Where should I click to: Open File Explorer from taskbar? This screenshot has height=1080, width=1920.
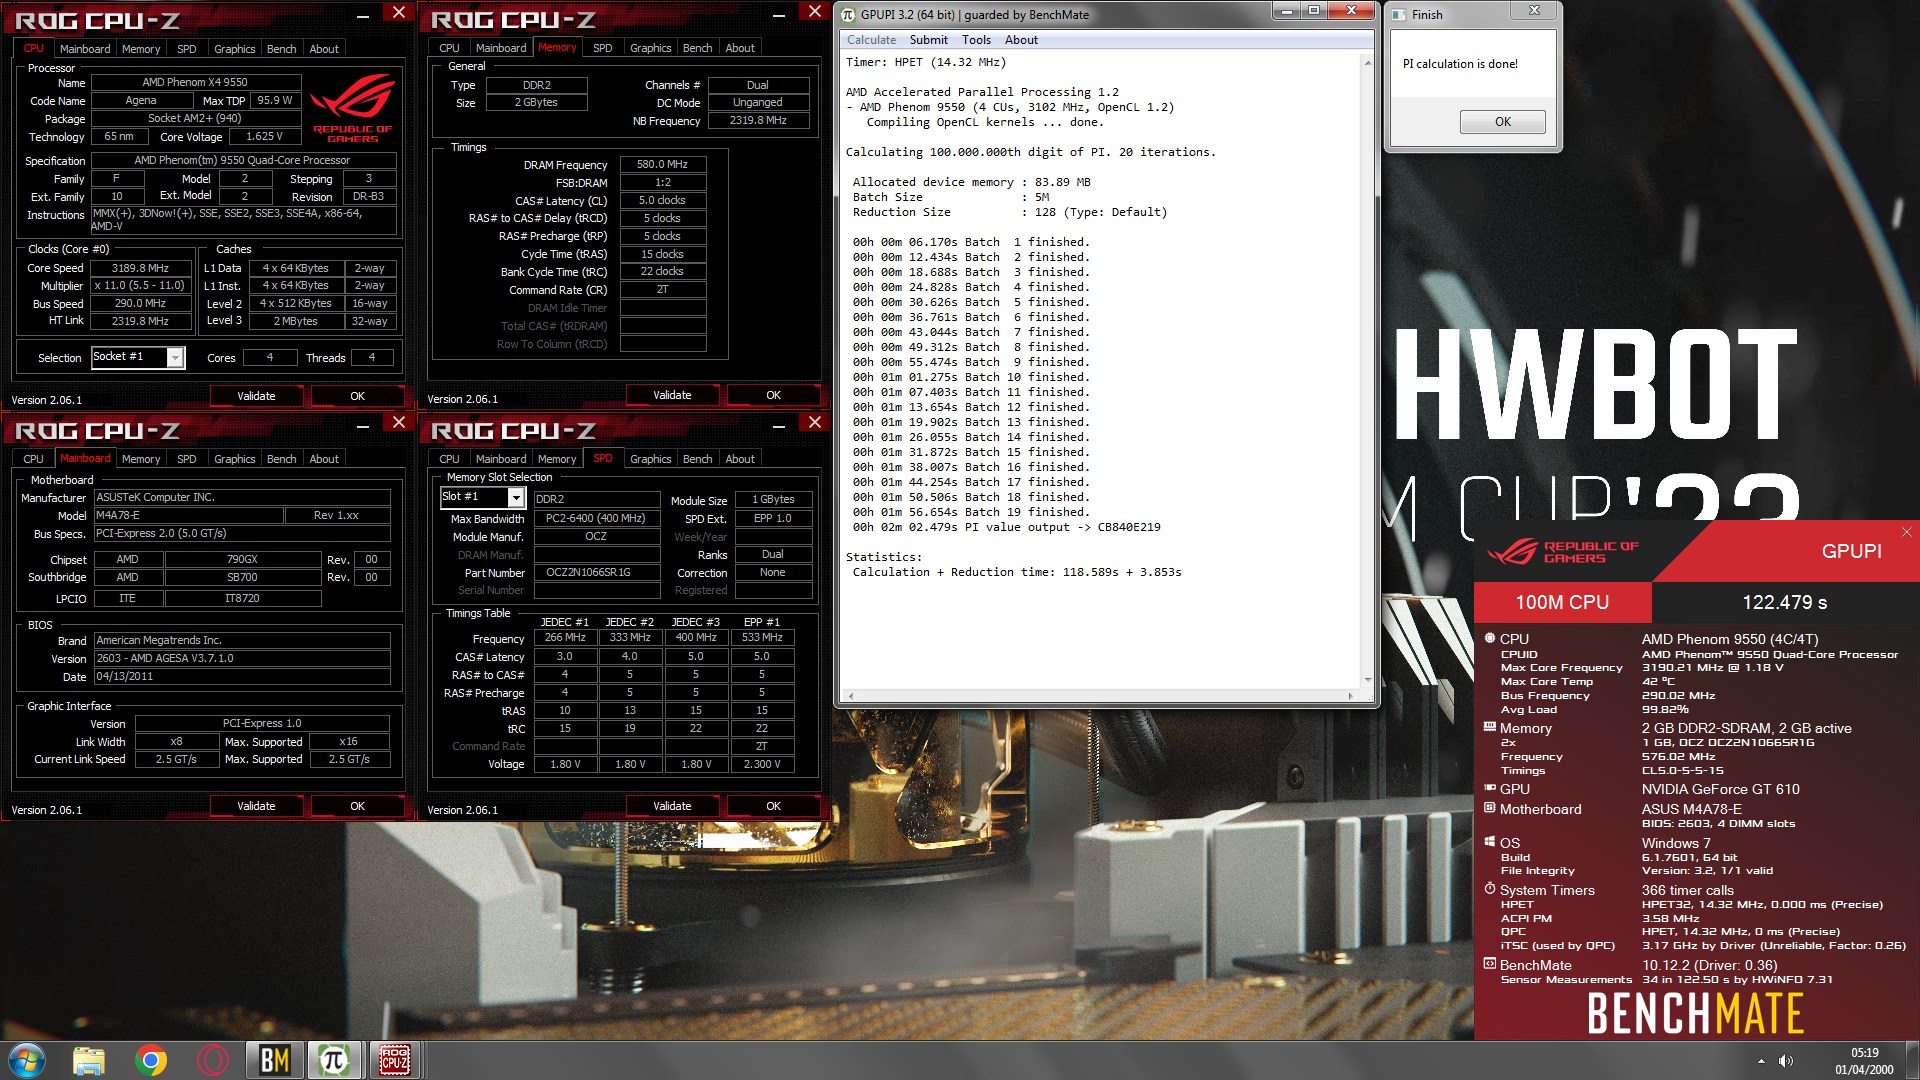(89, 1060)
